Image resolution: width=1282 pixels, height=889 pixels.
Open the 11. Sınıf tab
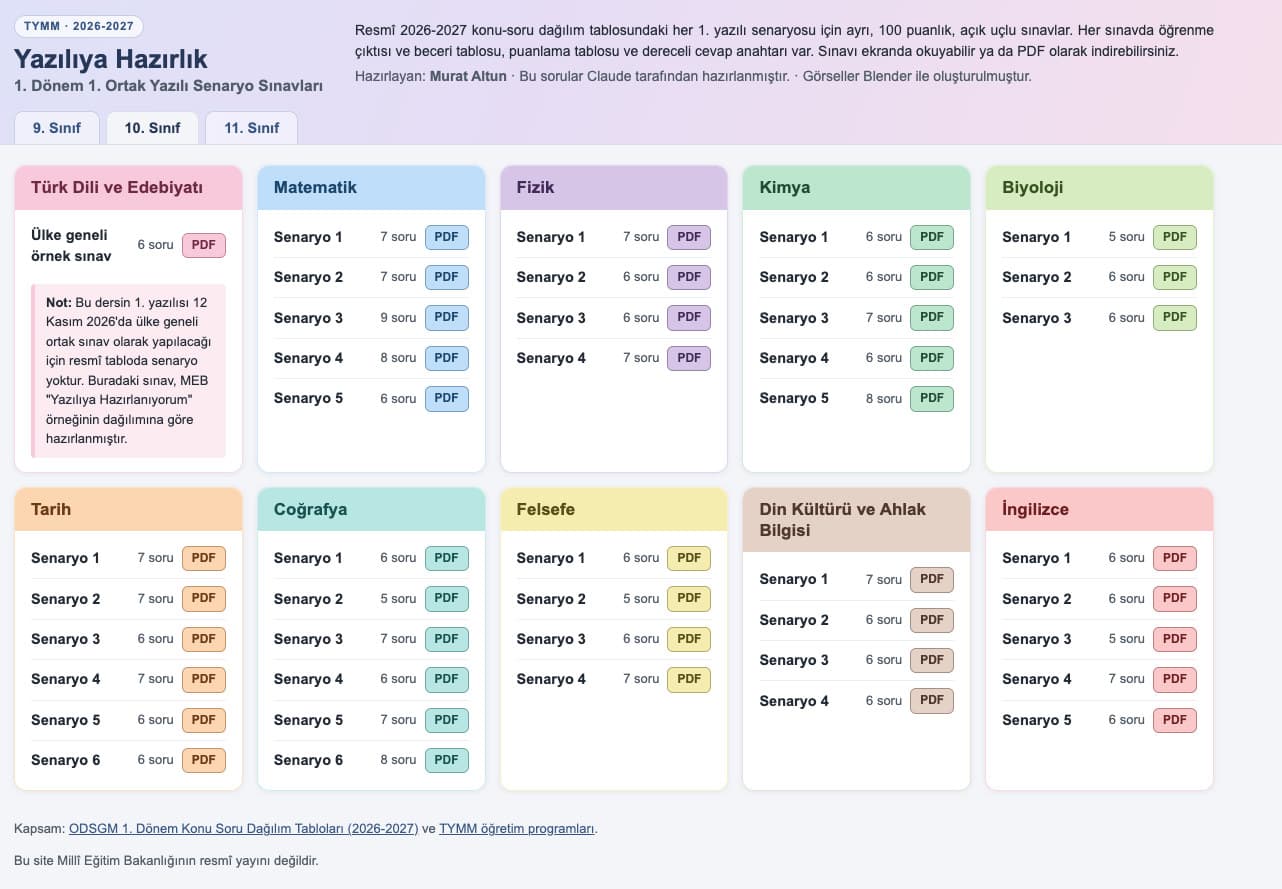coord(251,128)
